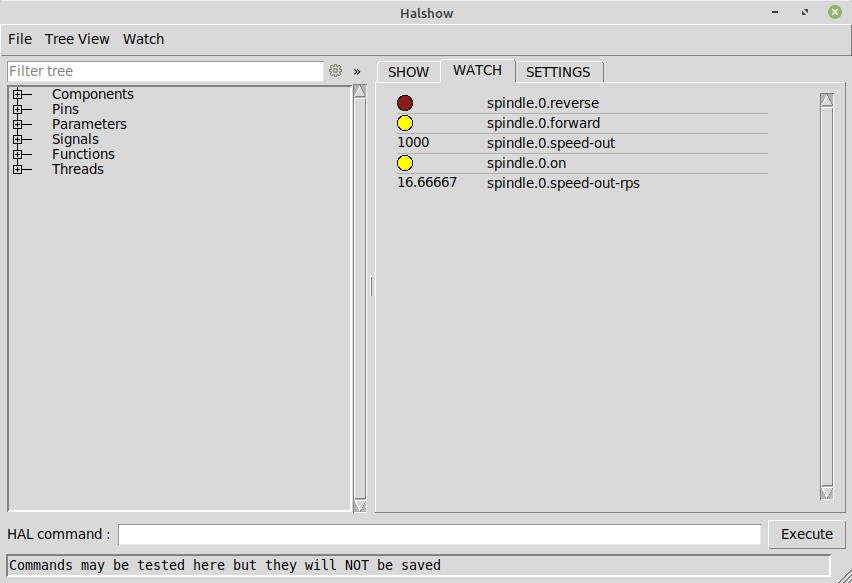Click the yellow LED for spindle.0.forward
This screenshot has height=583, width=852.
click(x=405, y=123)
